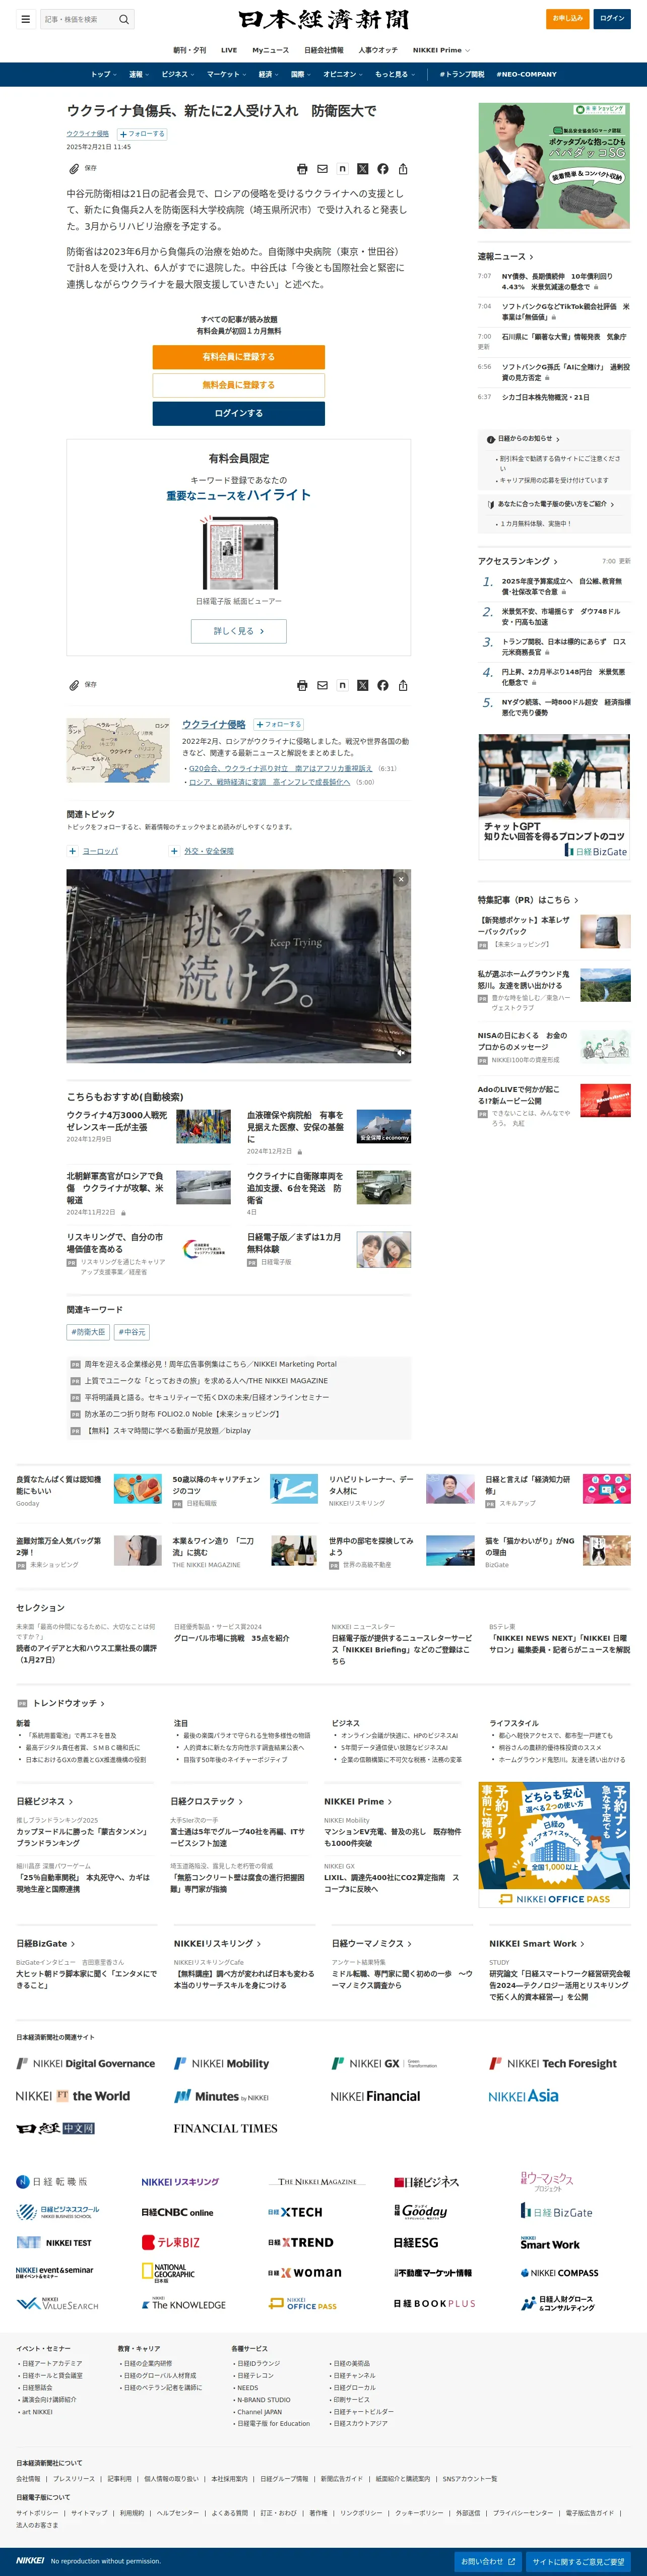Screen dimensions: 647x2576
Task: Open 日経会社情報 menu item
Action: click(x=324, y=50)
